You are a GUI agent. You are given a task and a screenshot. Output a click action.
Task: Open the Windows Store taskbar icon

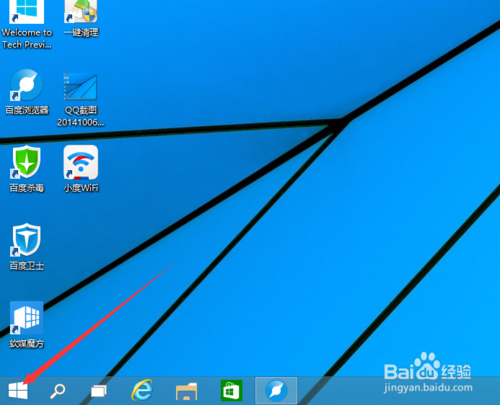click(x=231, y=390)
